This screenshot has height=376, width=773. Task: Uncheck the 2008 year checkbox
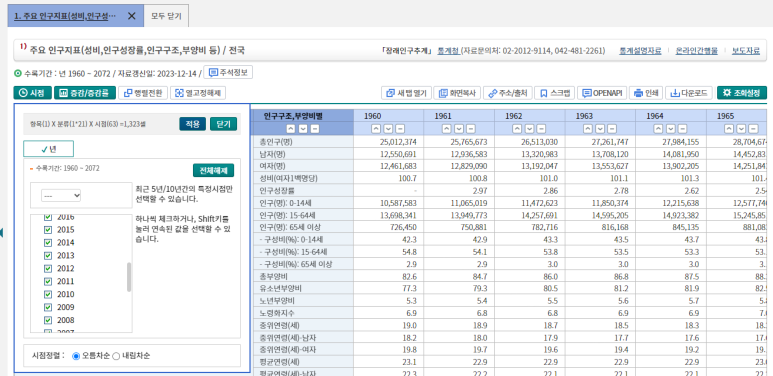(x=48, y=320)
